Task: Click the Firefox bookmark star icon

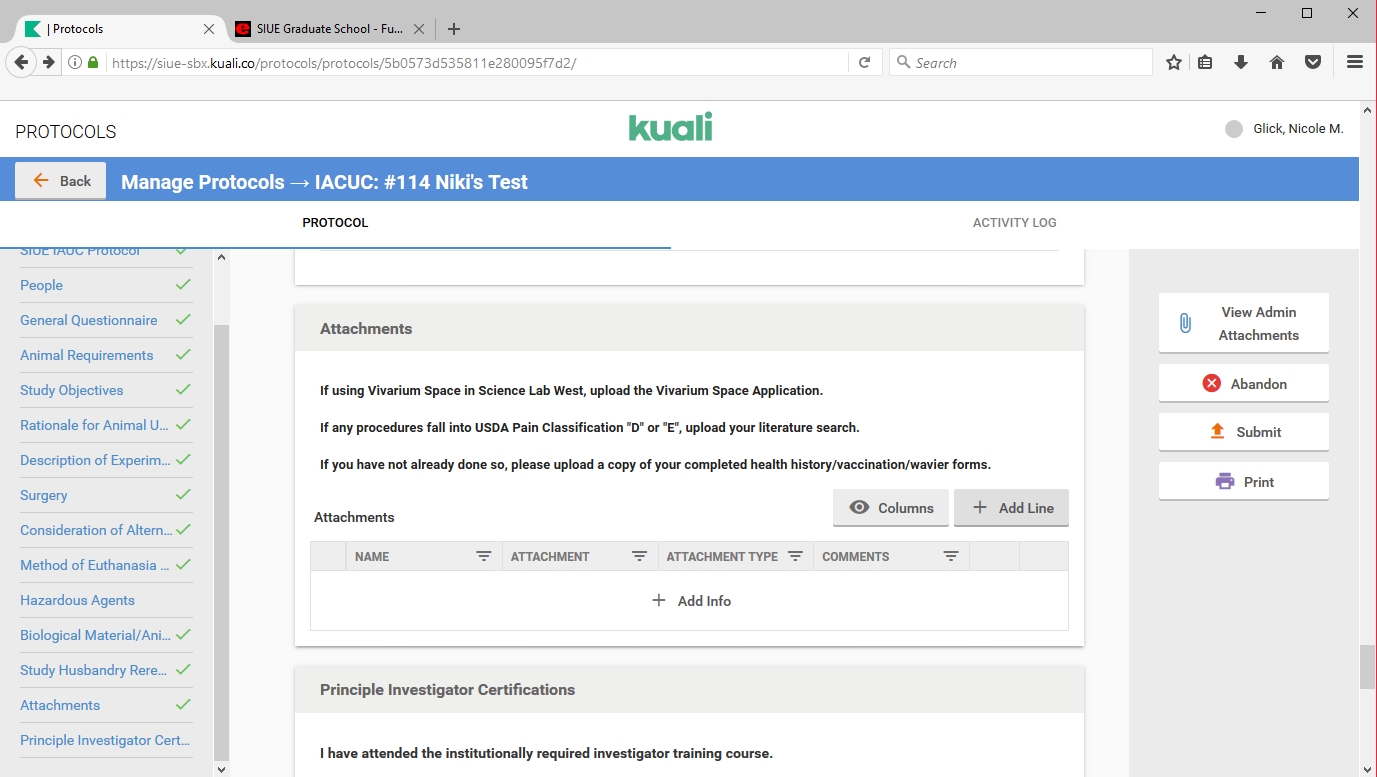Action: tap(1174, 62)
